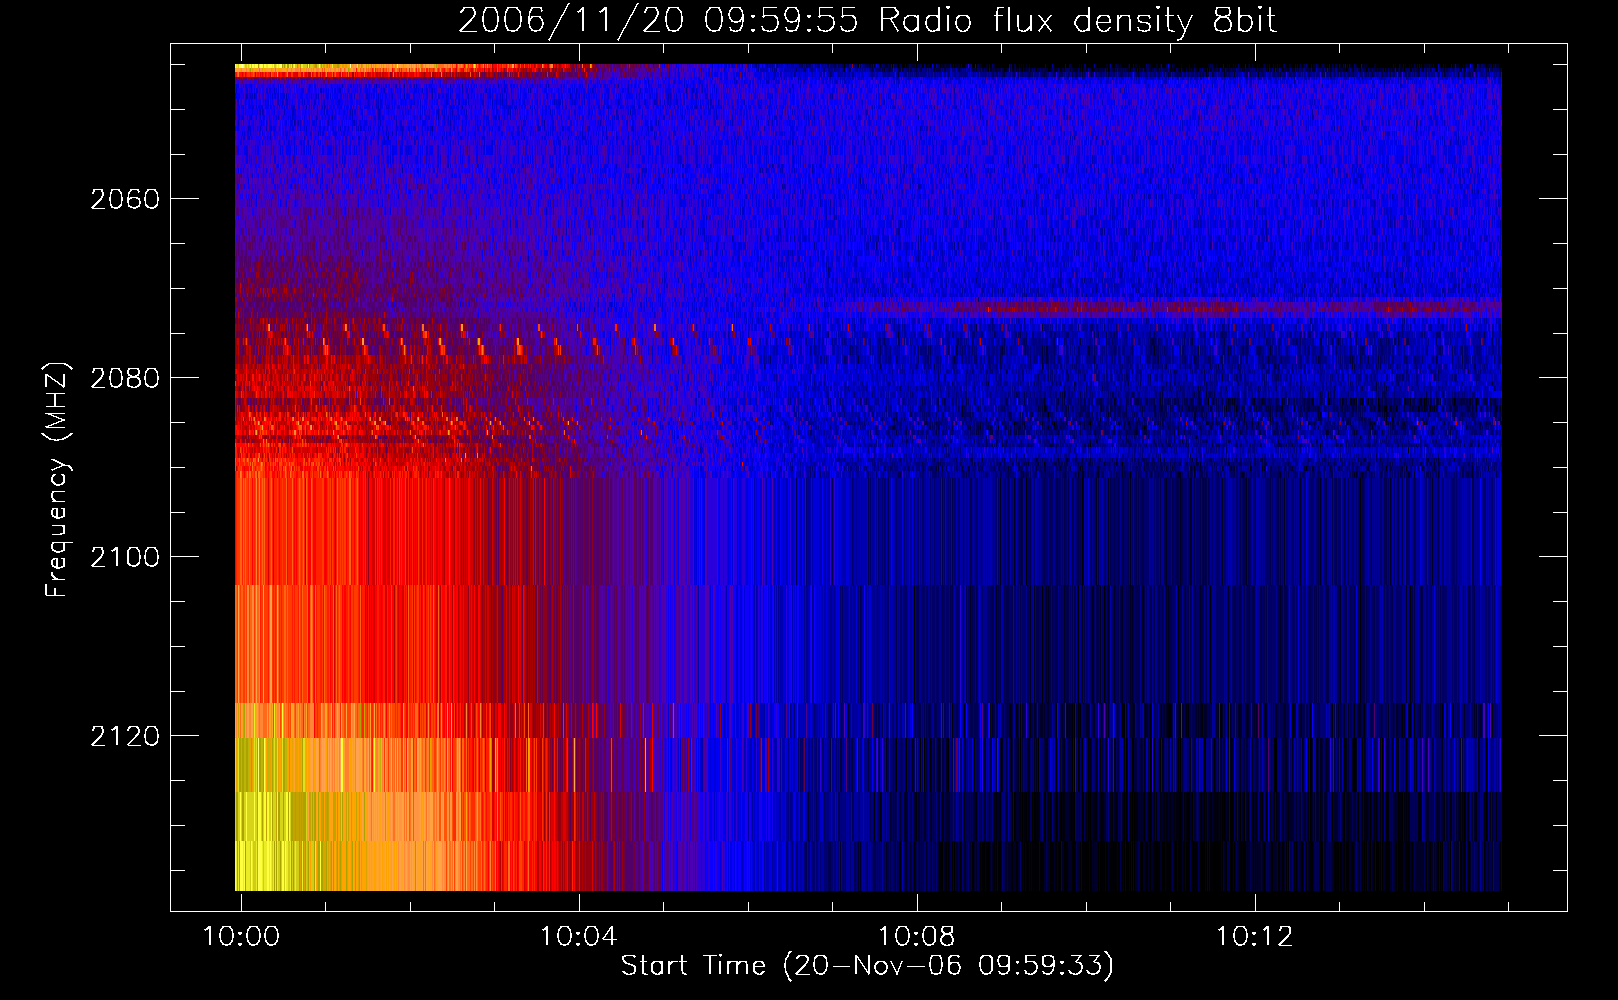Click the 'Frequency (MHZ)' y-axis label
The width and height of the screenshot is (1618, 1000).
pyautogui.click(x=57, y=480)
